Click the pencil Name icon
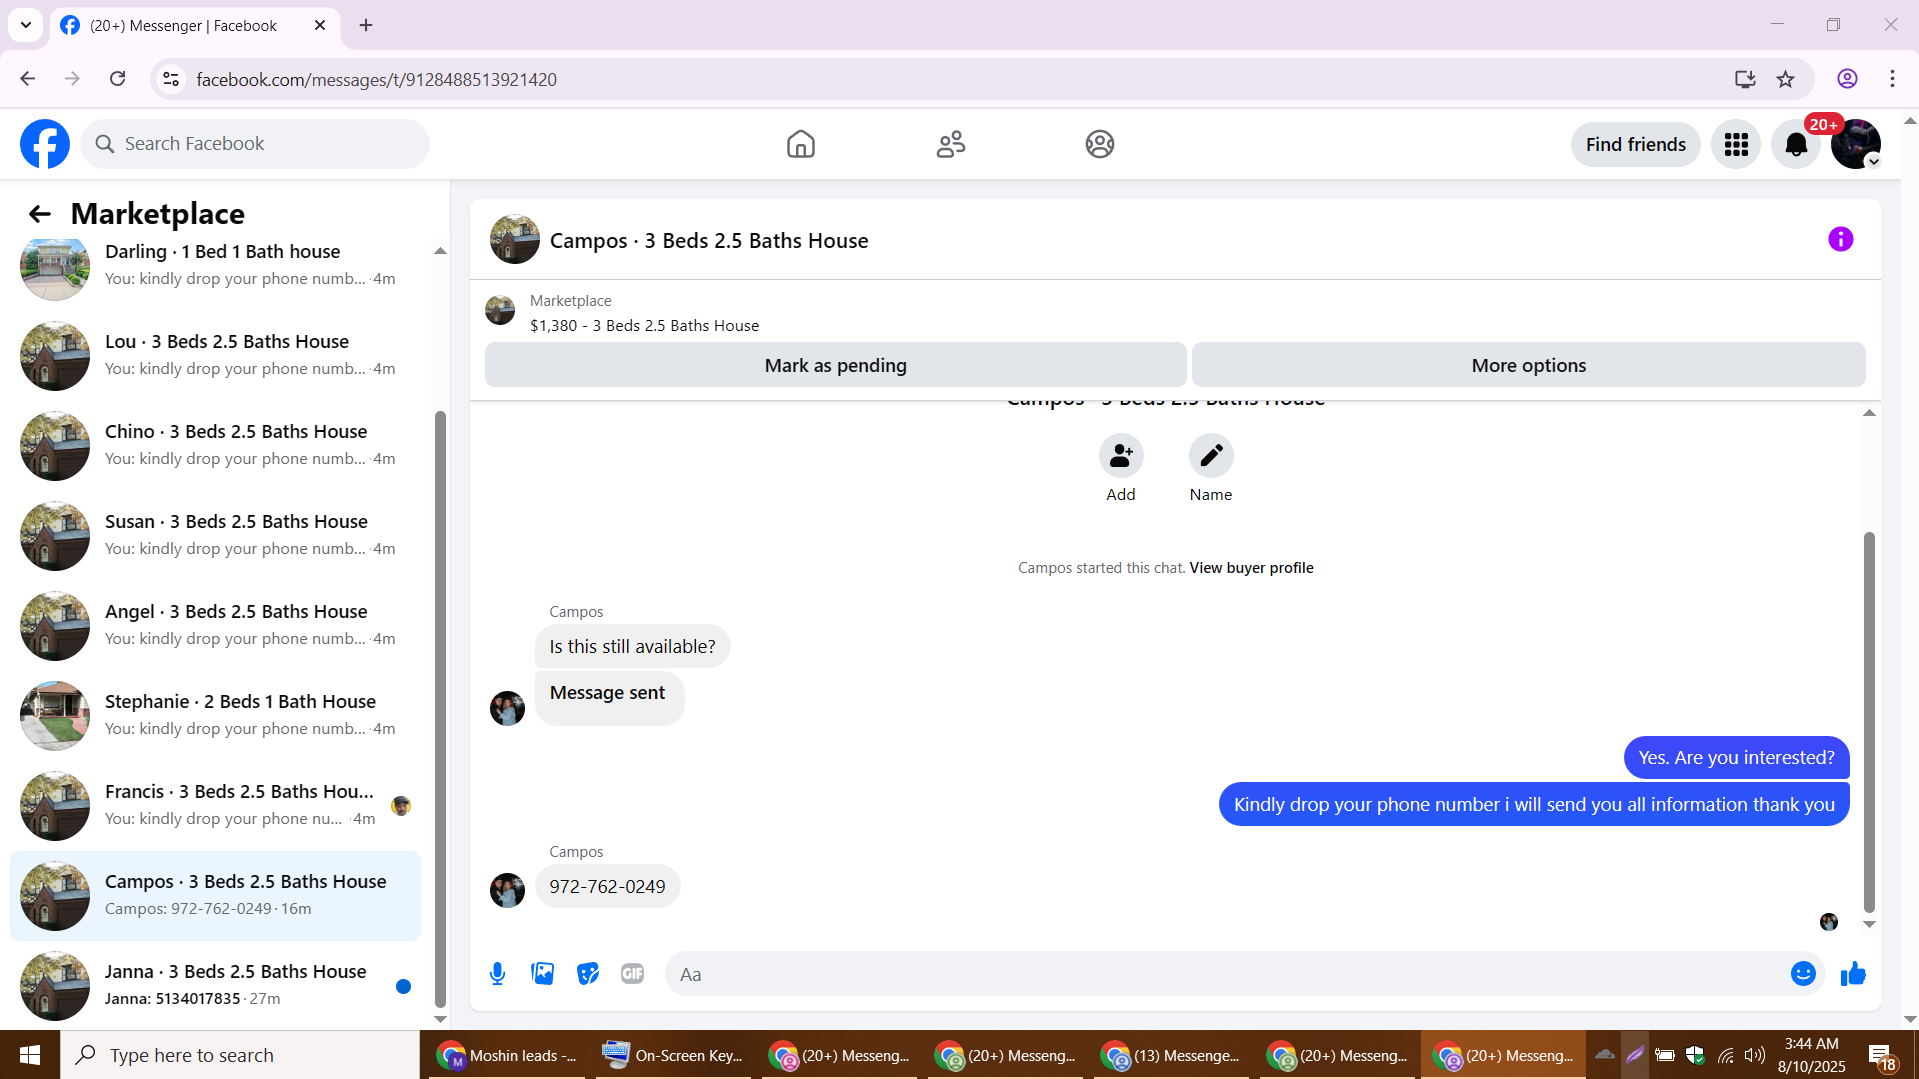Screen dimensions: 1919x1079 pyautogui.click(x=1211, y=456)
